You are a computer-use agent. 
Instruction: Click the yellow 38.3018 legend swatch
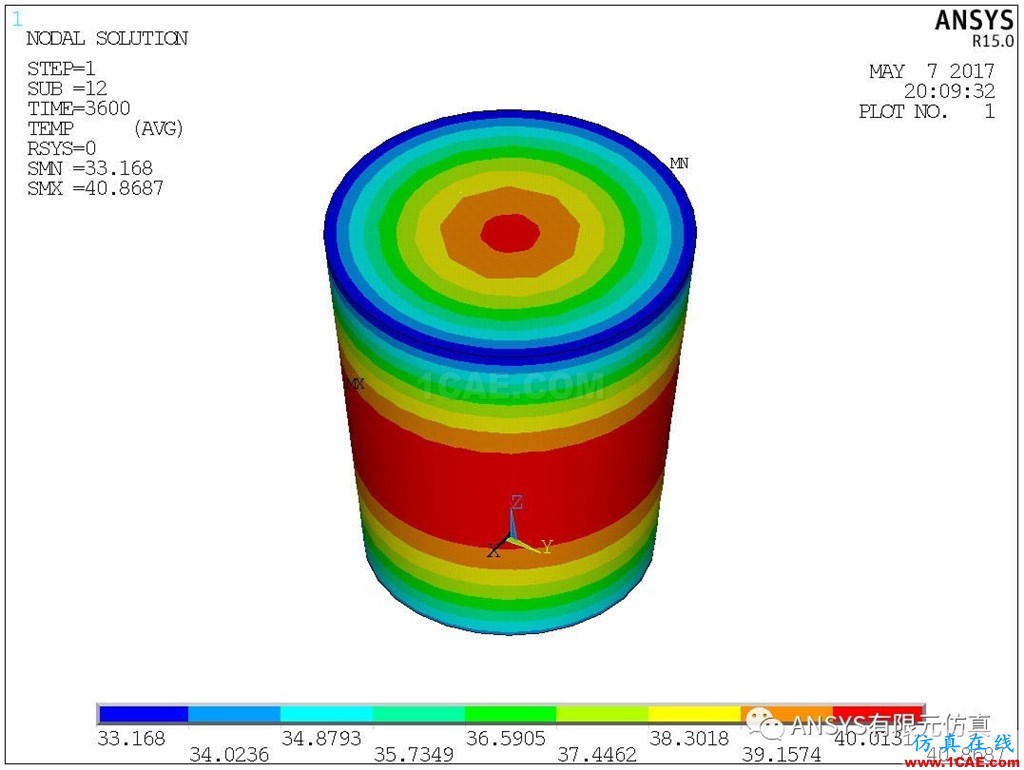[x=694, y=713]
